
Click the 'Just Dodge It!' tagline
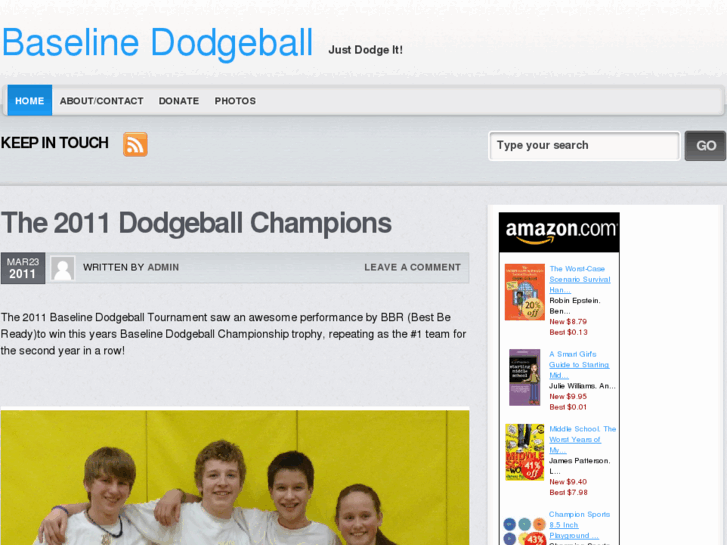(365, 50)
